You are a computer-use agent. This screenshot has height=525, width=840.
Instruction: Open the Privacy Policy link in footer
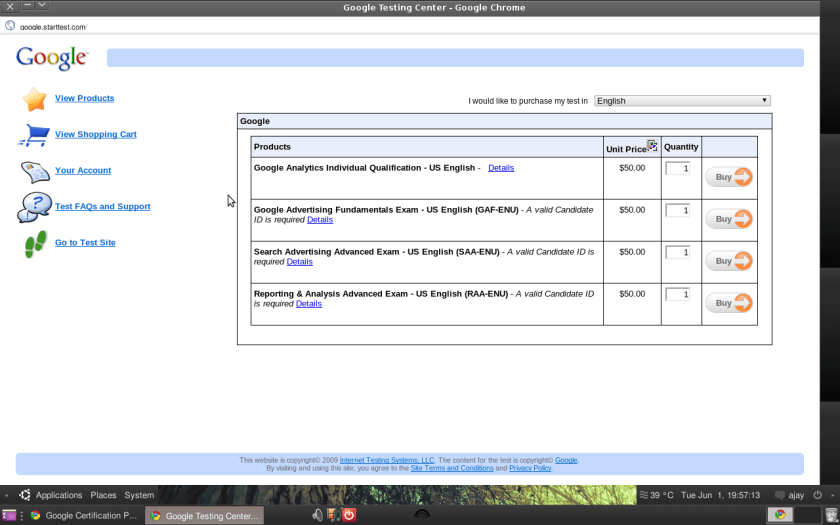(529, 468)
